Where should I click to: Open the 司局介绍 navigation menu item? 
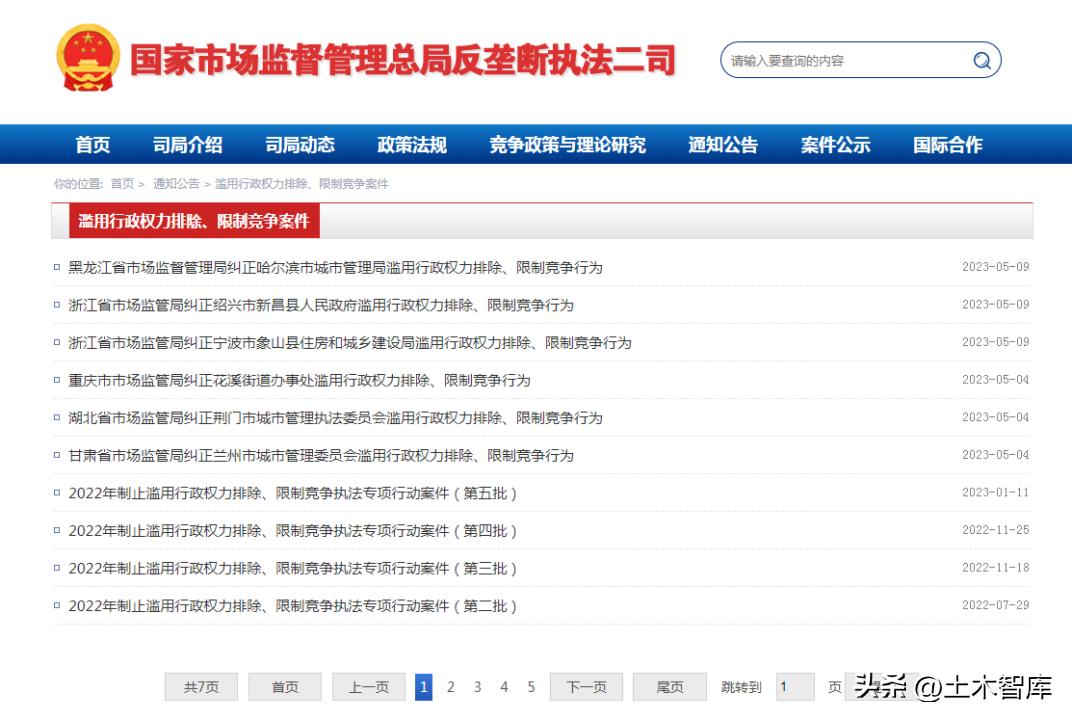click(x=190, y=144)
